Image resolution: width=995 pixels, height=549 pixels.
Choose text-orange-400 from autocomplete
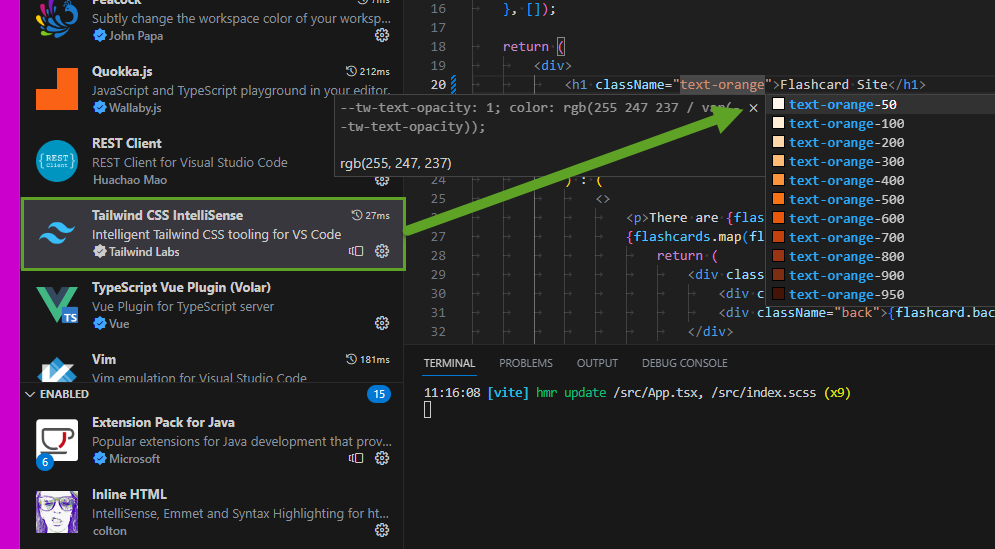click(x=880, y=180)
